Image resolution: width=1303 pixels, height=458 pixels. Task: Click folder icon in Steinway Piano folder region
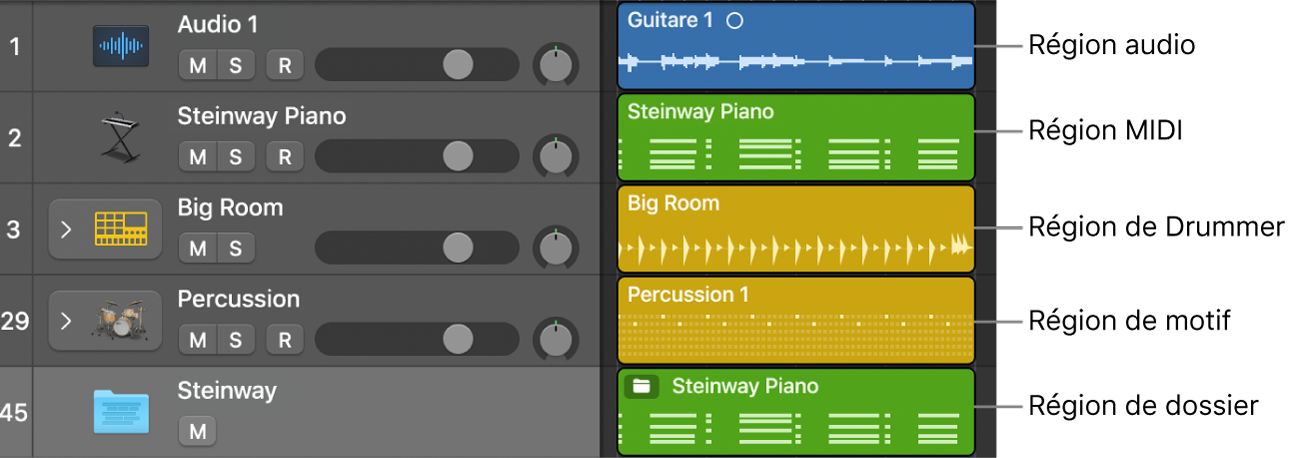click(x=641, y=387)
